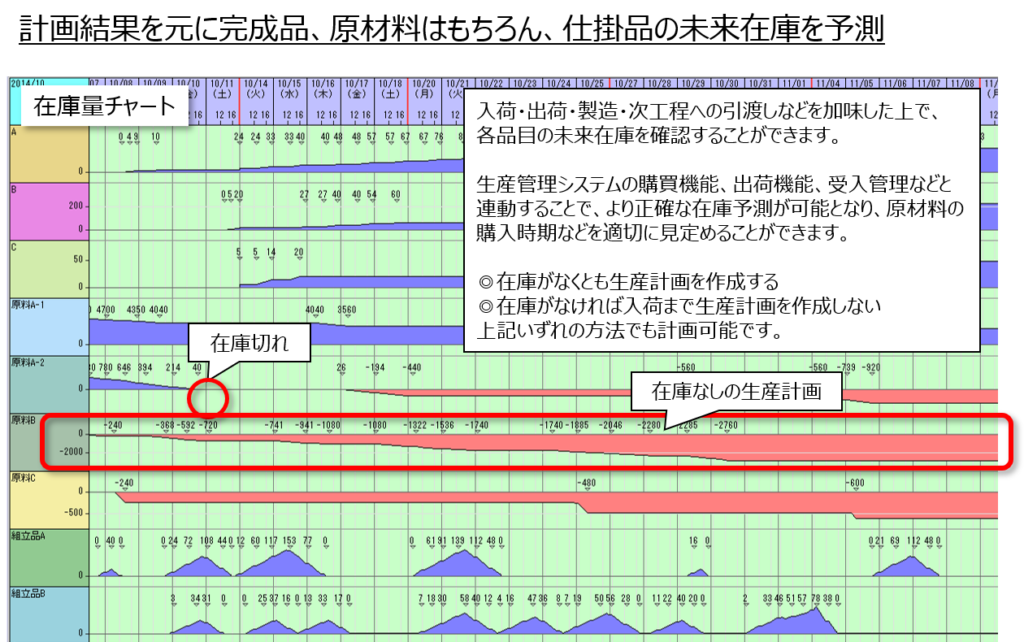Click the -600 value marker in 原料C row
1024x642 pixels.
point(854,482)
